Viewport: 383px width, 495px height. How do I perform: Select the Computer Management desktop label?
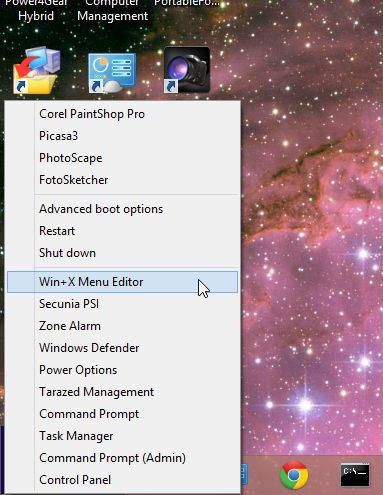click(x=112, y=10)
